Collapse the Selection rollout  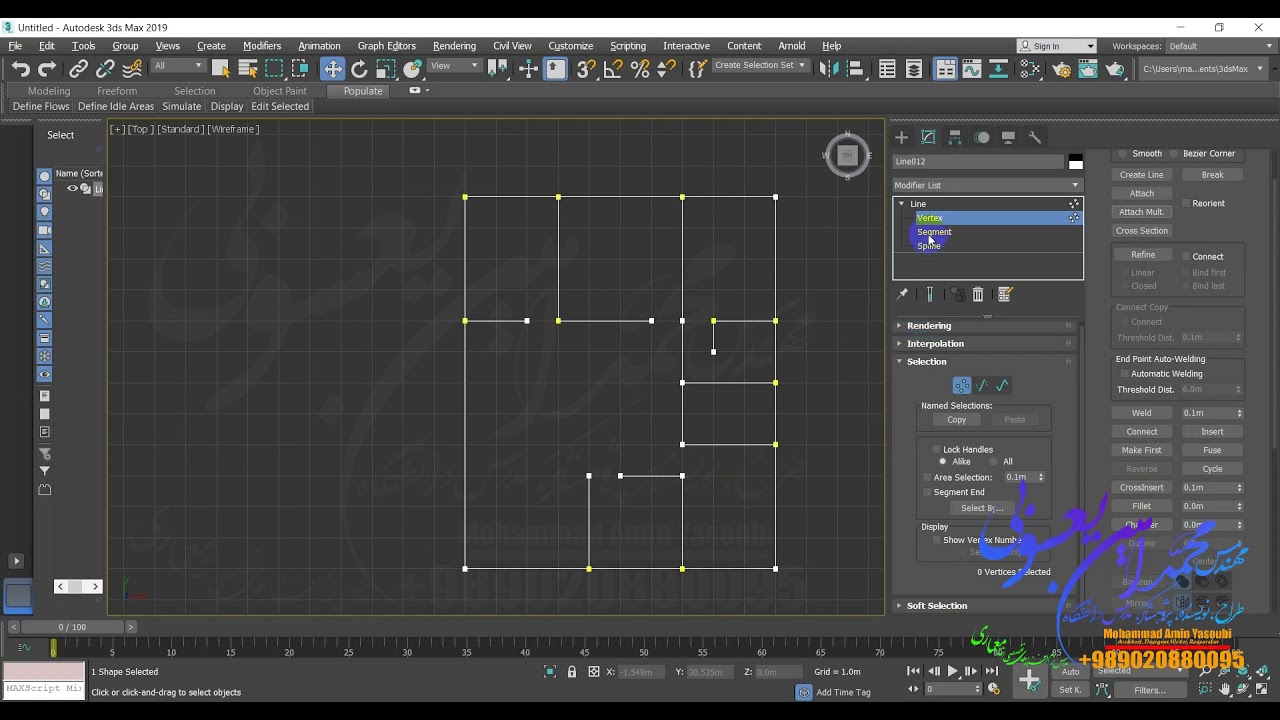point(987,361)
